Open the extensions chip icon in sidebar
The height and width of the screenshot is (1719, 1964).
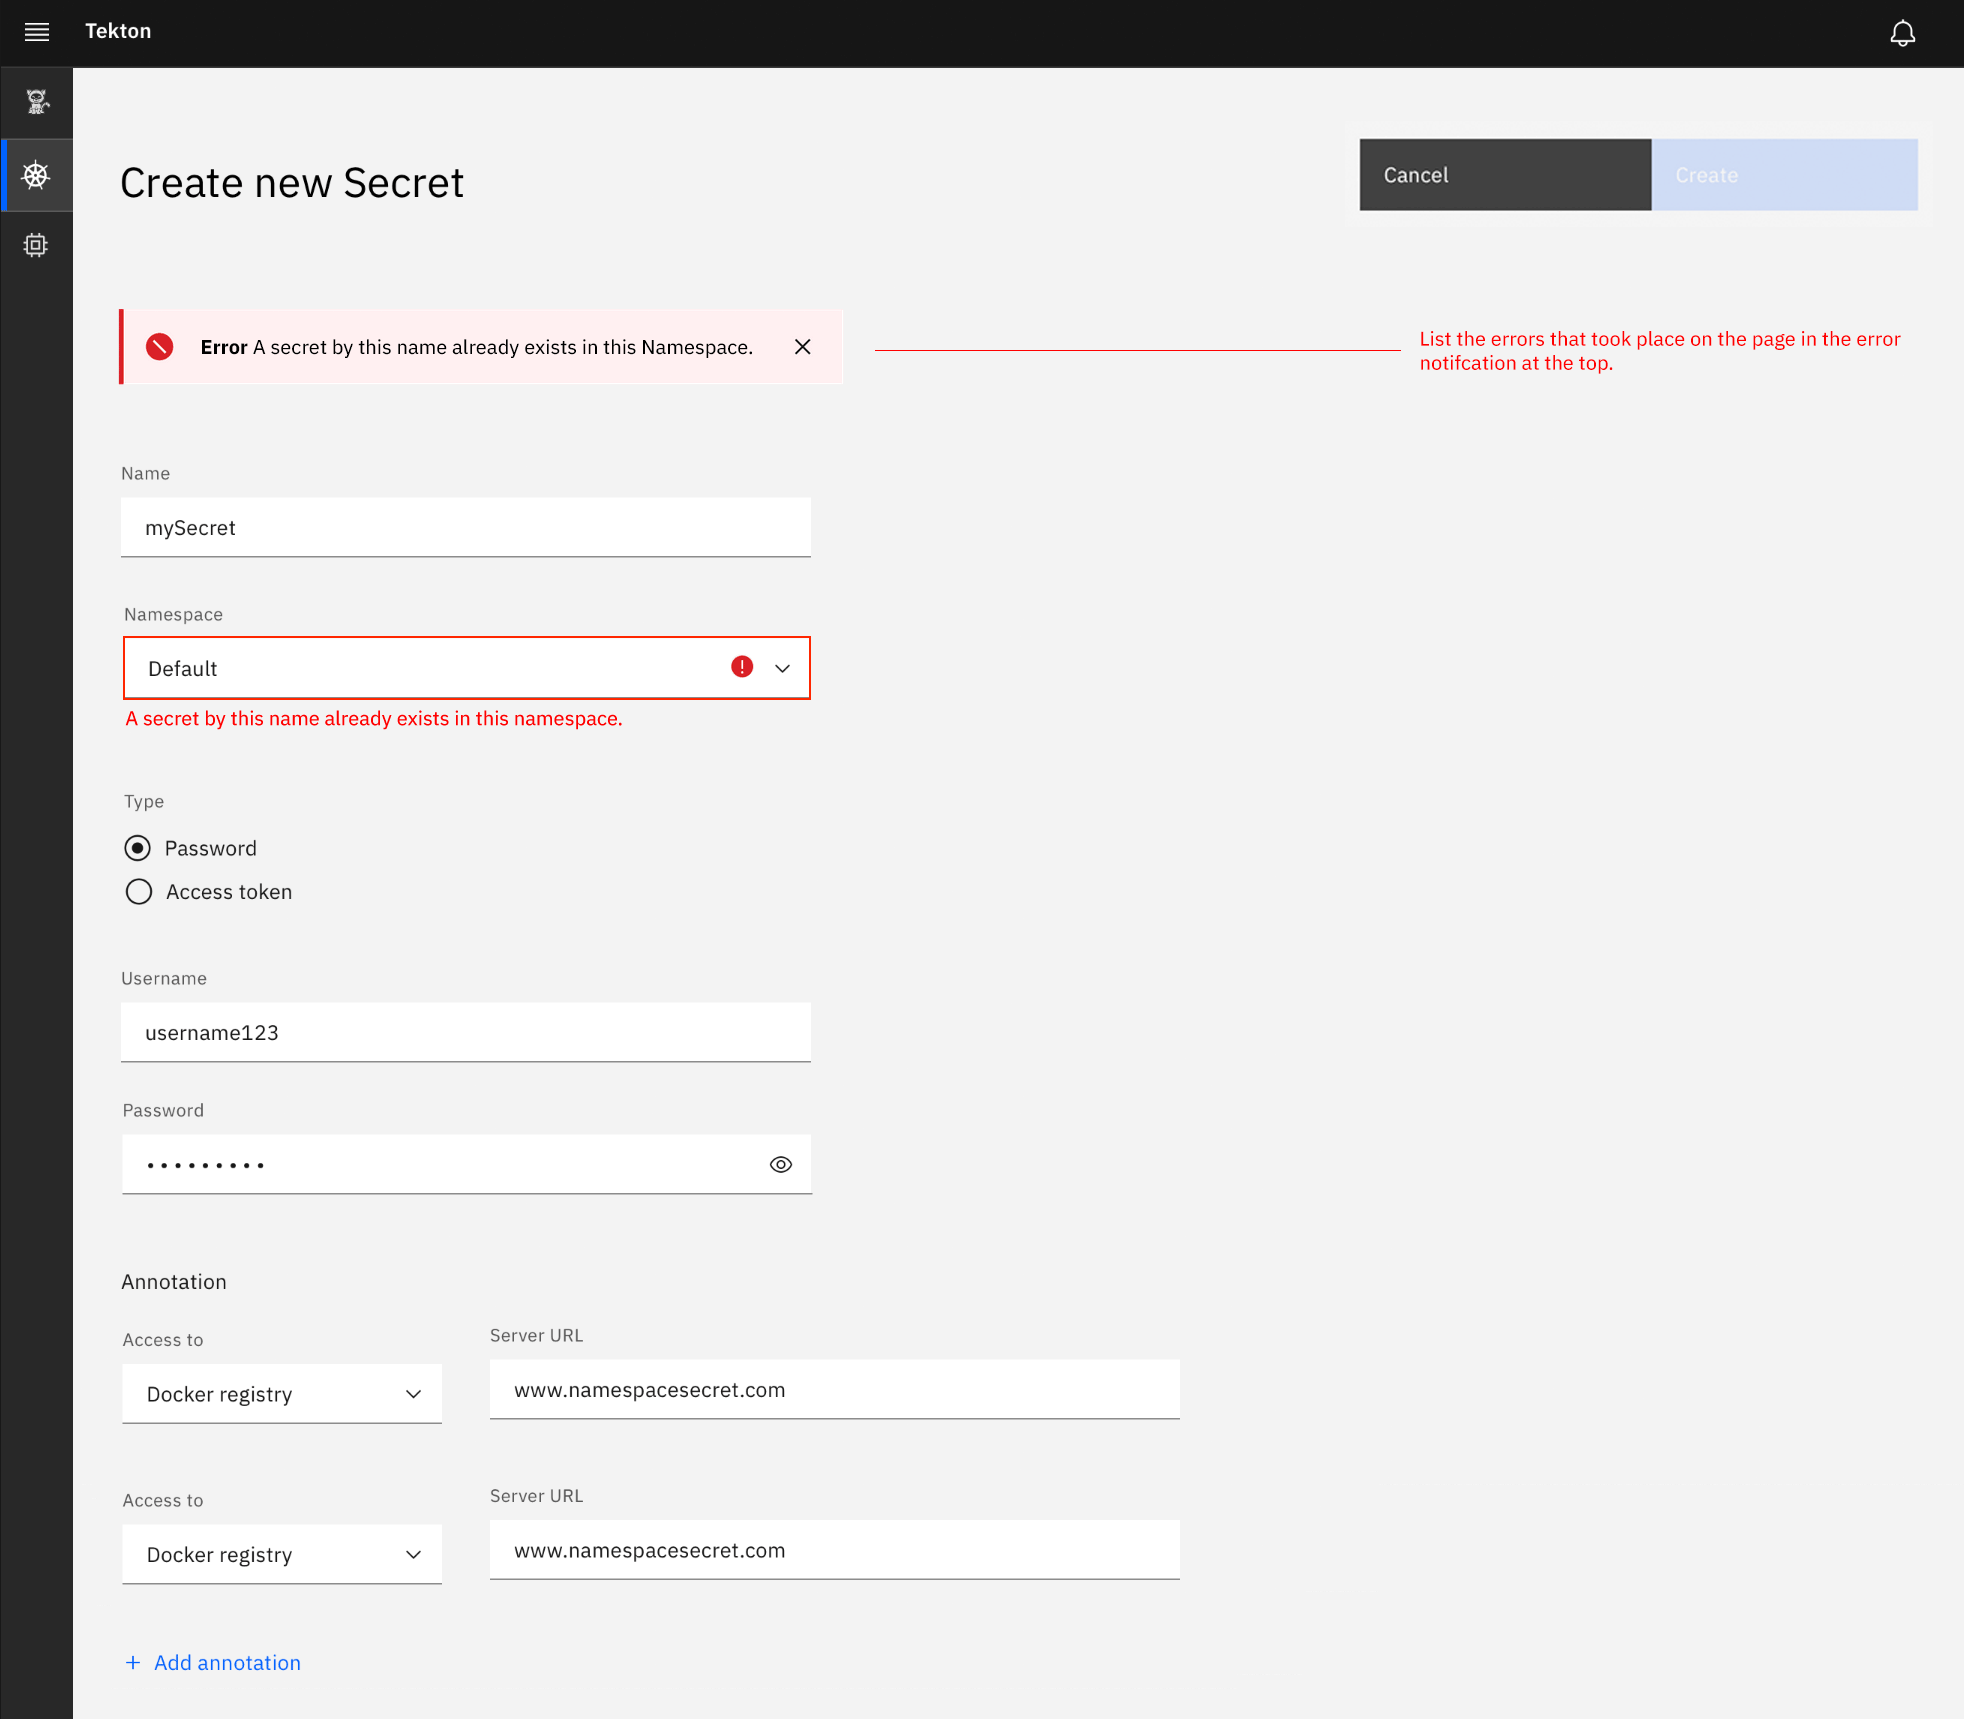[36, 245]
